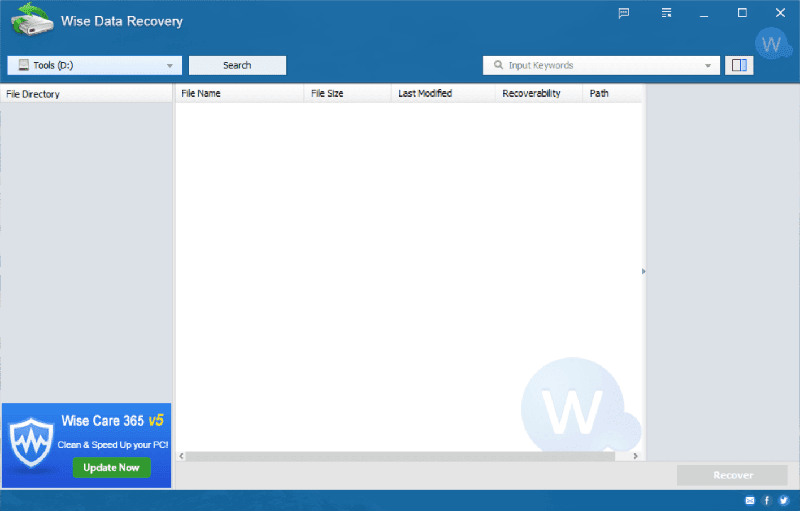Sort by the File Name column header

(x=240, y=93)
